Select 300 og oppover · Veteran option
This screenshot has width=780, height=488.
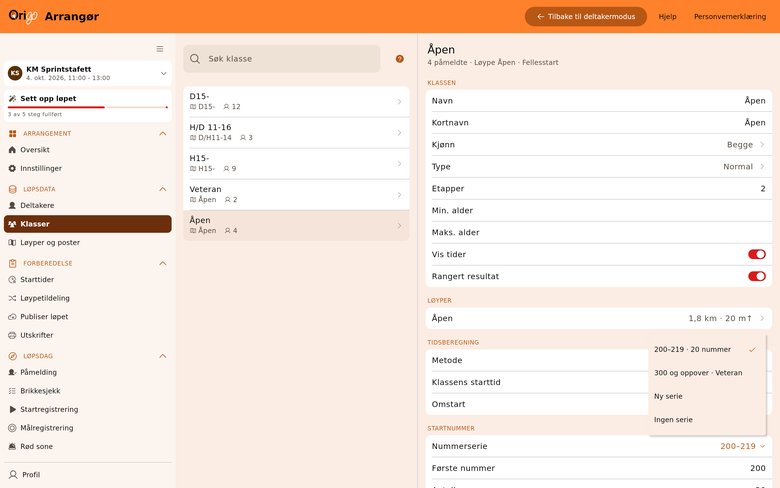pyautogui.click(x=707, y=373)
